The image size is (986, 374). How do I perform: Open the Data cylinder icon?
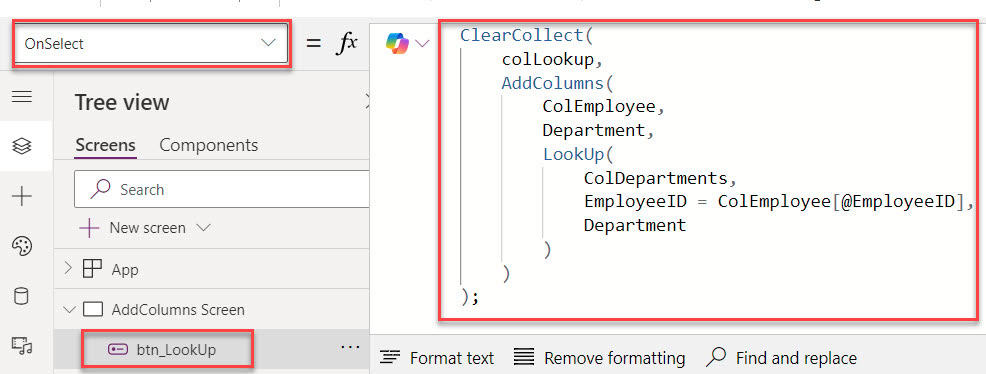[22, 296]
